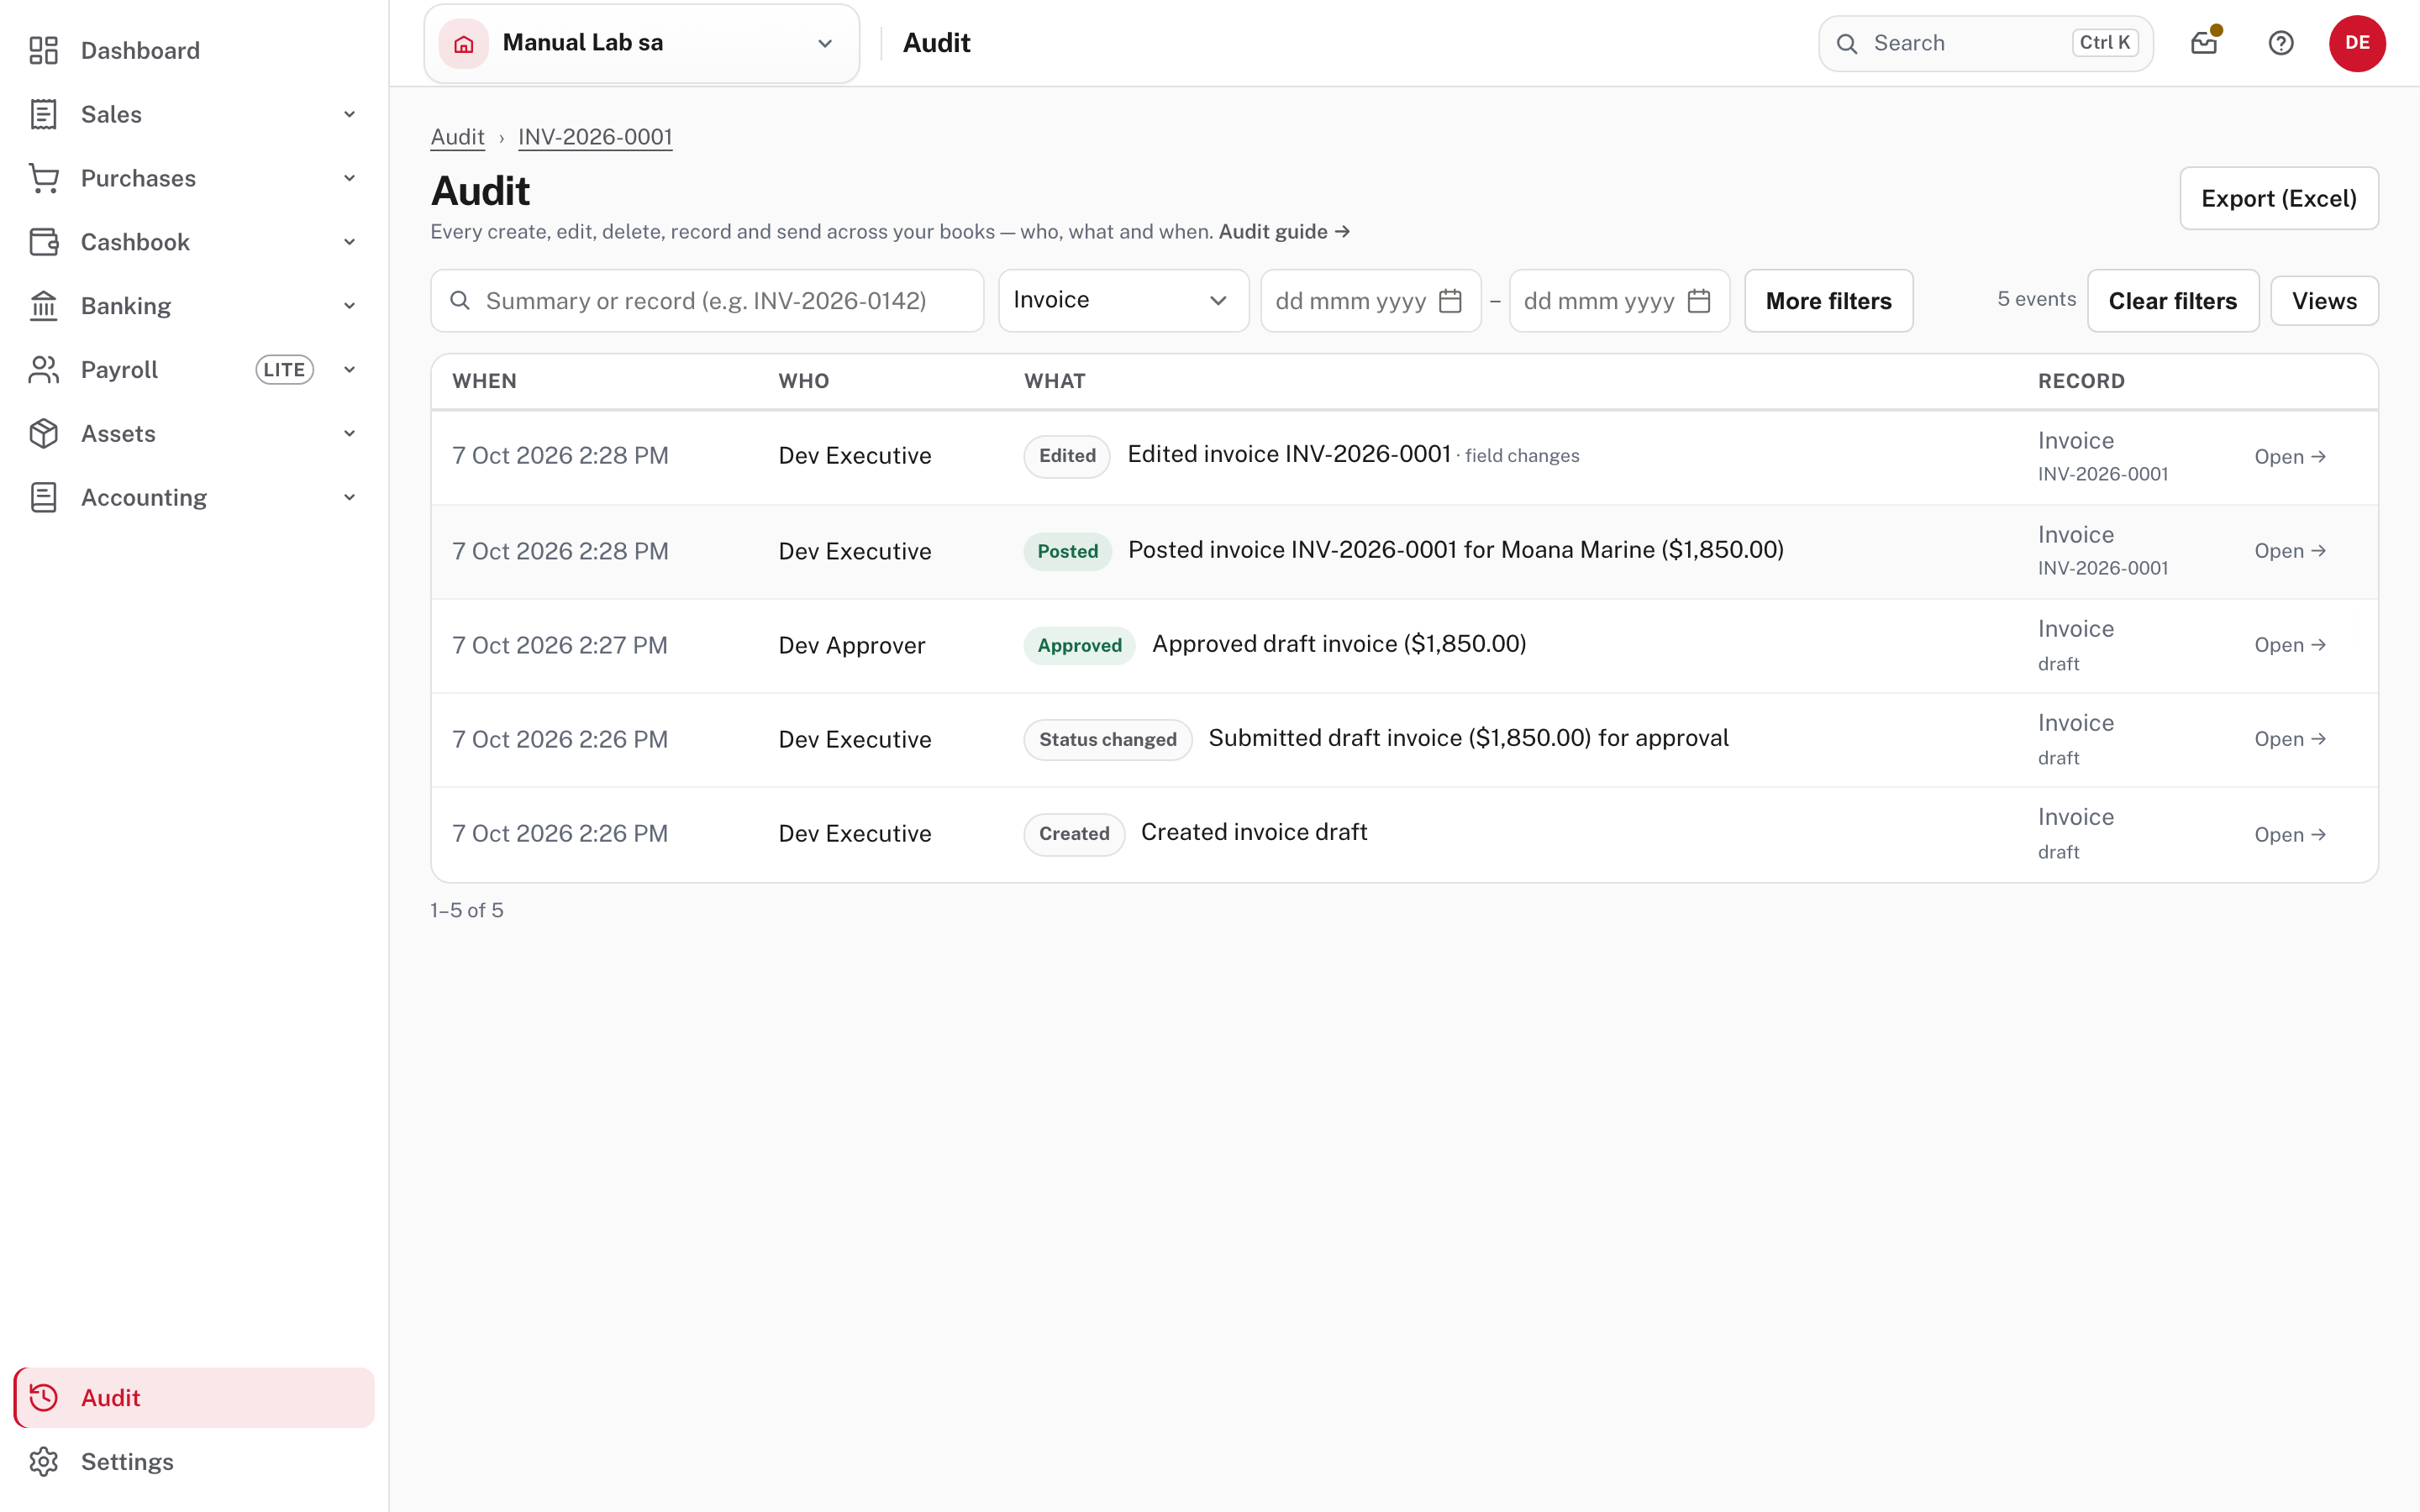Open the Edited invoice event record

coord(2290,457)
